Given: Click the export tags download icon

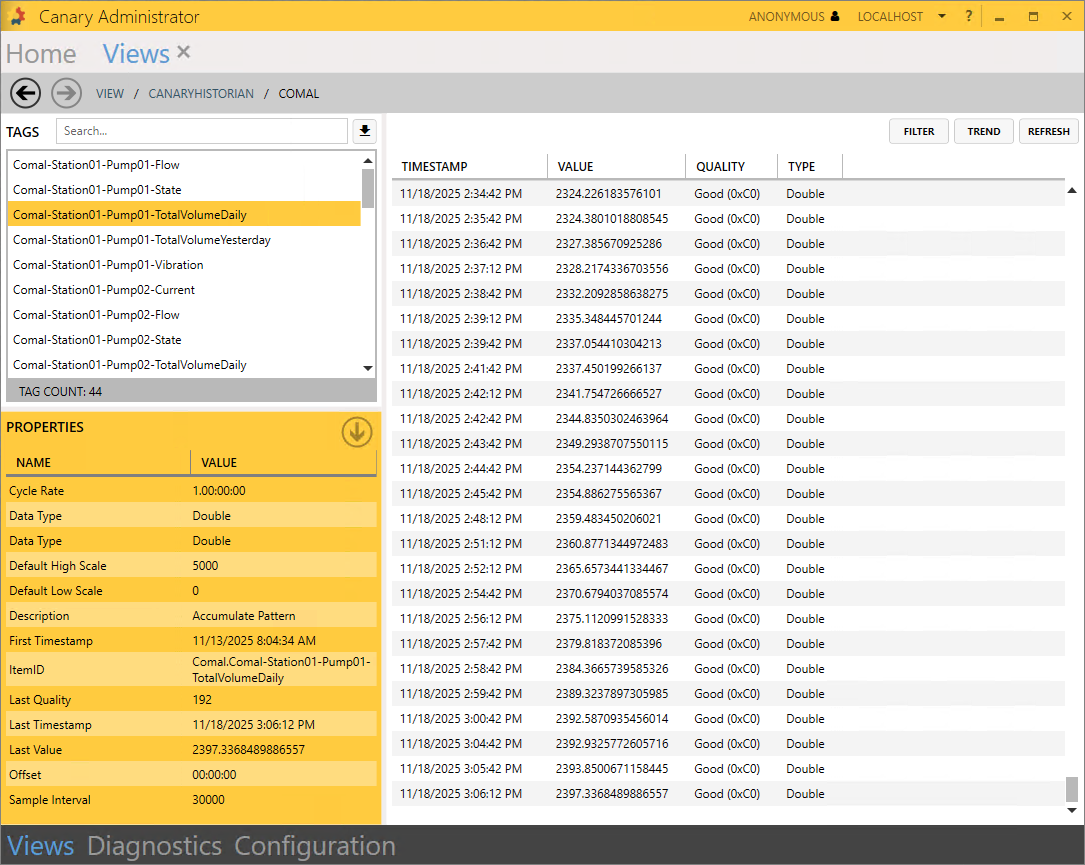Looking at the screenshot, I should tap(364, 131).
